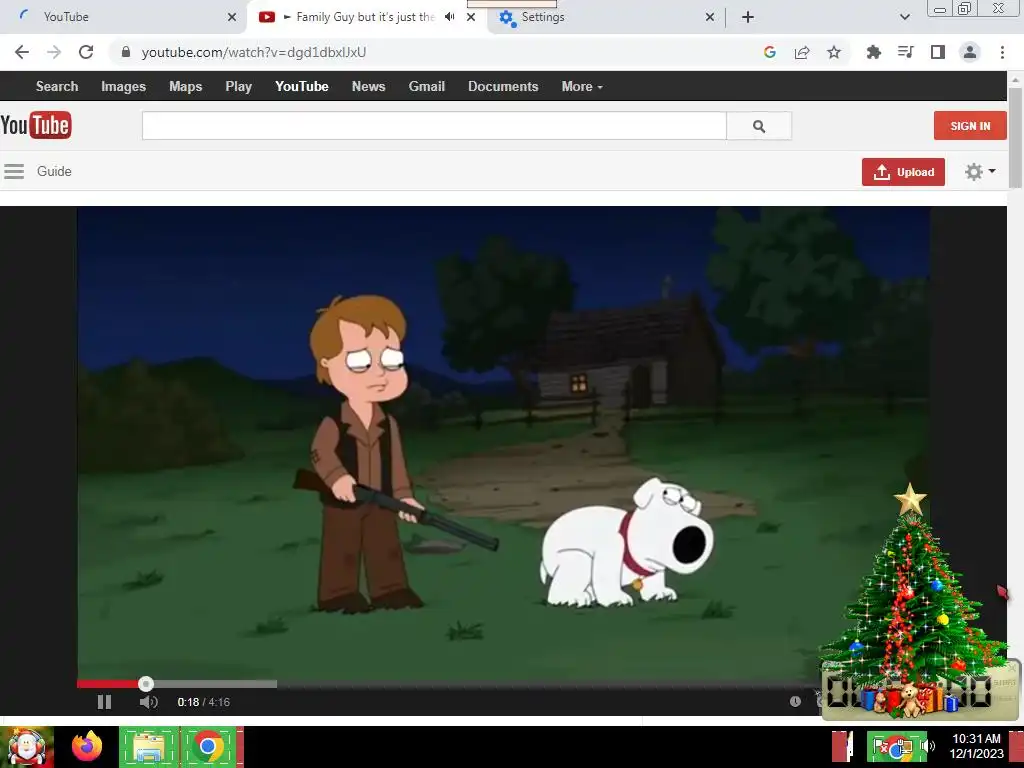The height and width of the screenshot is (768, 1024).
Task: Open Play in the Google bar
Action: click(238, 86)
